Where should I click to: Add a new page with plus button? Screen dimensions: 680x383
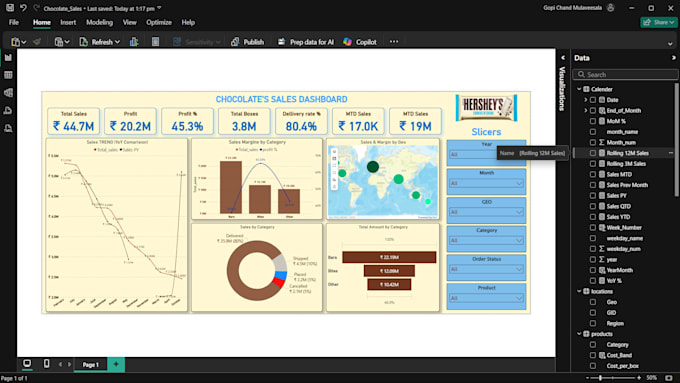click(x=116, y=364)
